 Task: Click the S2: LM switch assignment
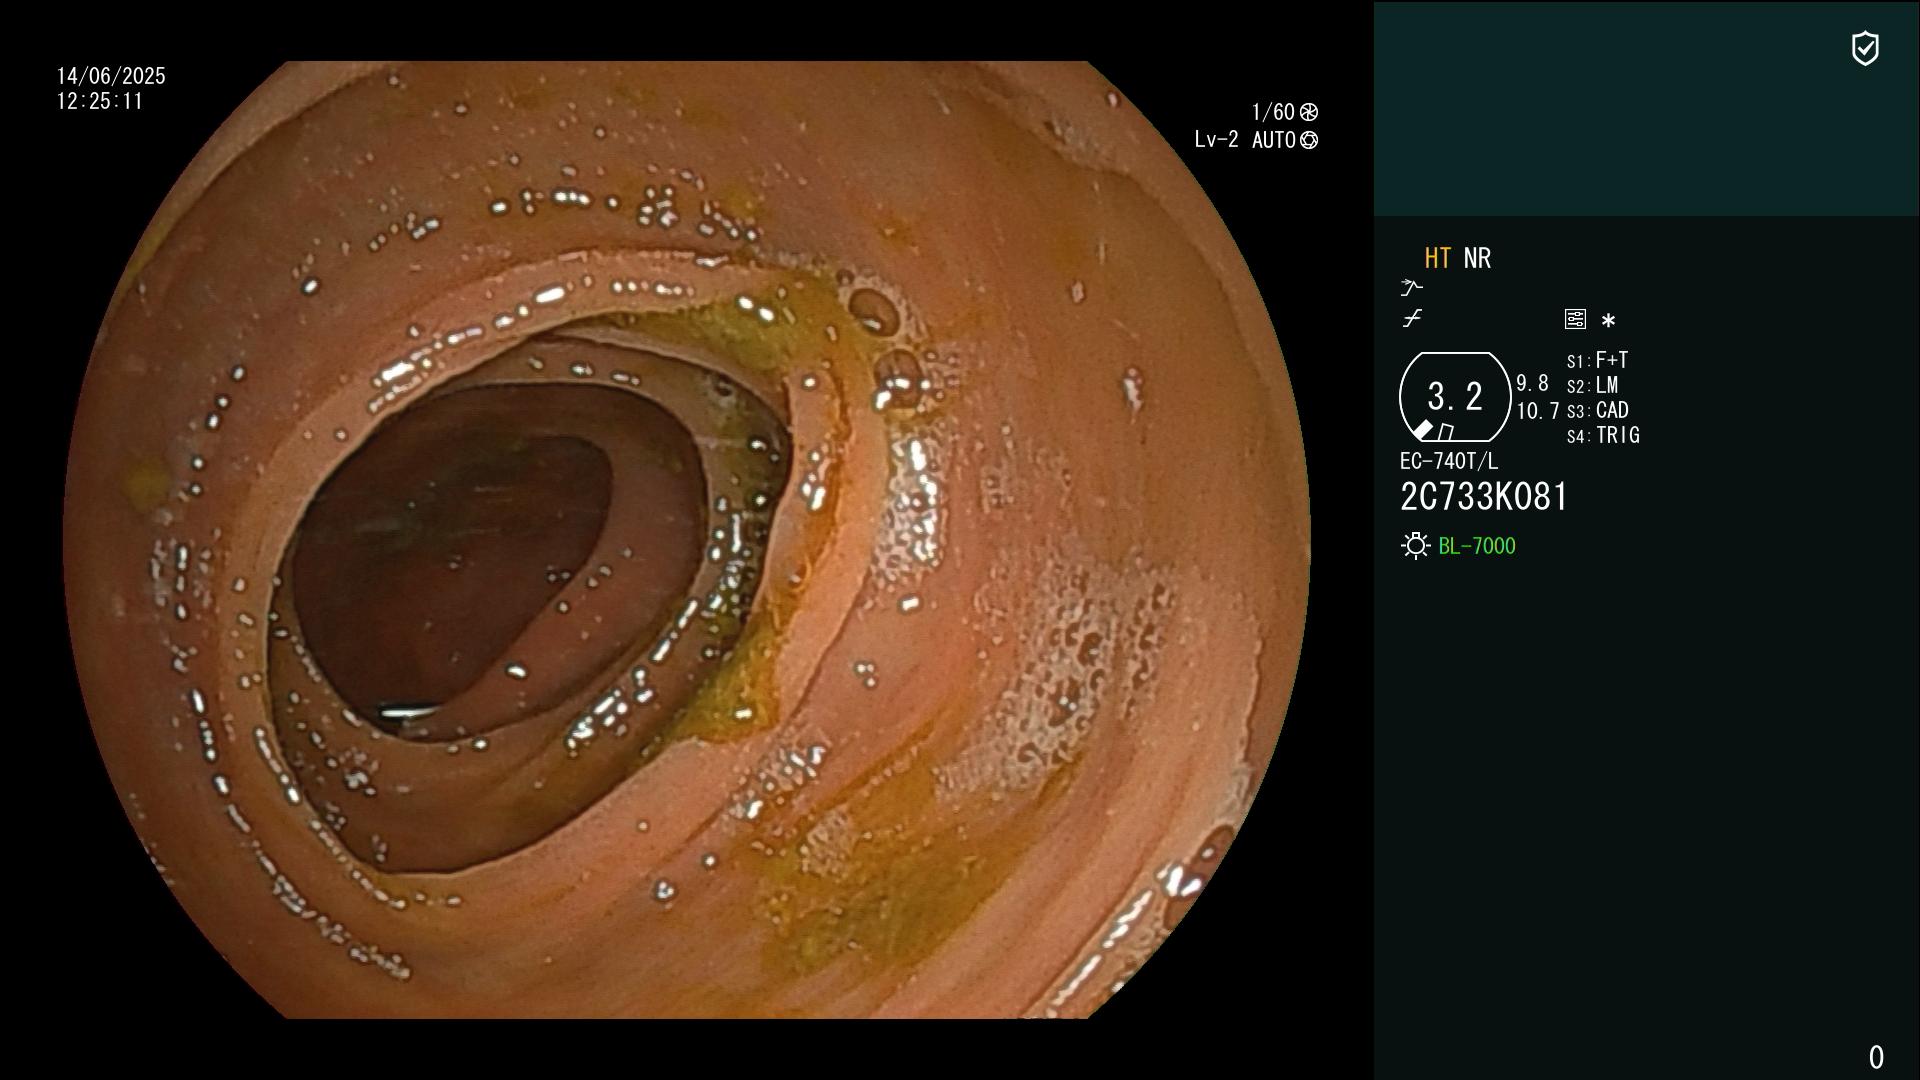point(1593,385)
